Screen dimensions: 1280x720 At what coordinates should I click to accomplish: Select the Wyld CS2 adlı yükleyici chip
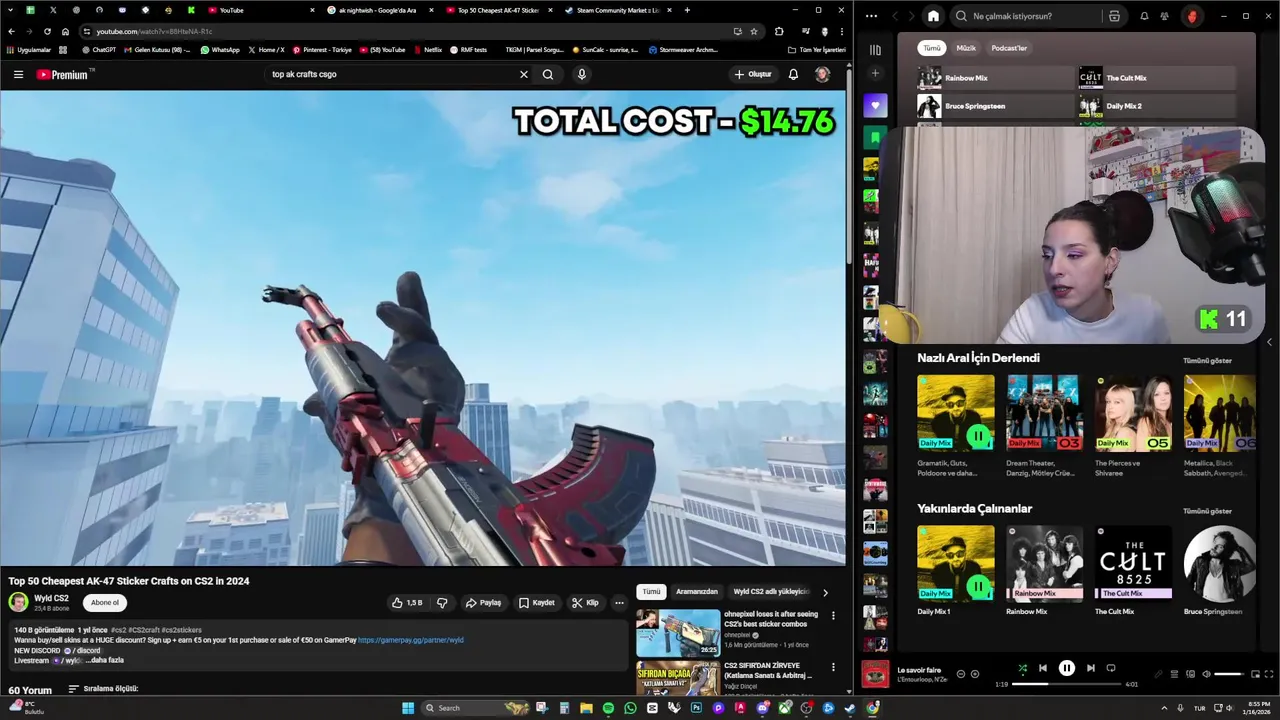coord(771,591)
